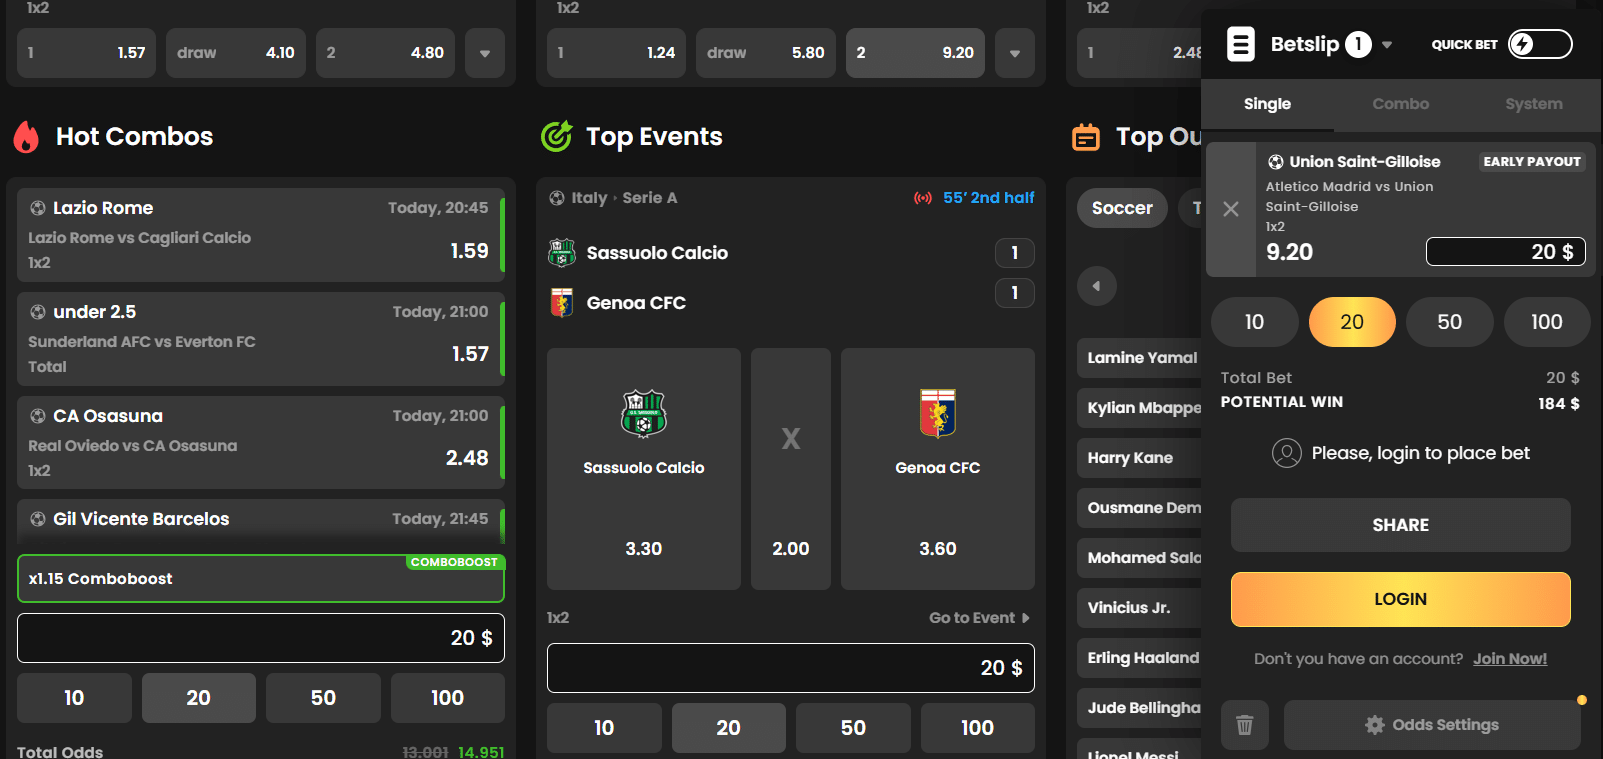Expand more markets next to 4.80
Viewport: 1603px width, 759px height.
(485, 53)
